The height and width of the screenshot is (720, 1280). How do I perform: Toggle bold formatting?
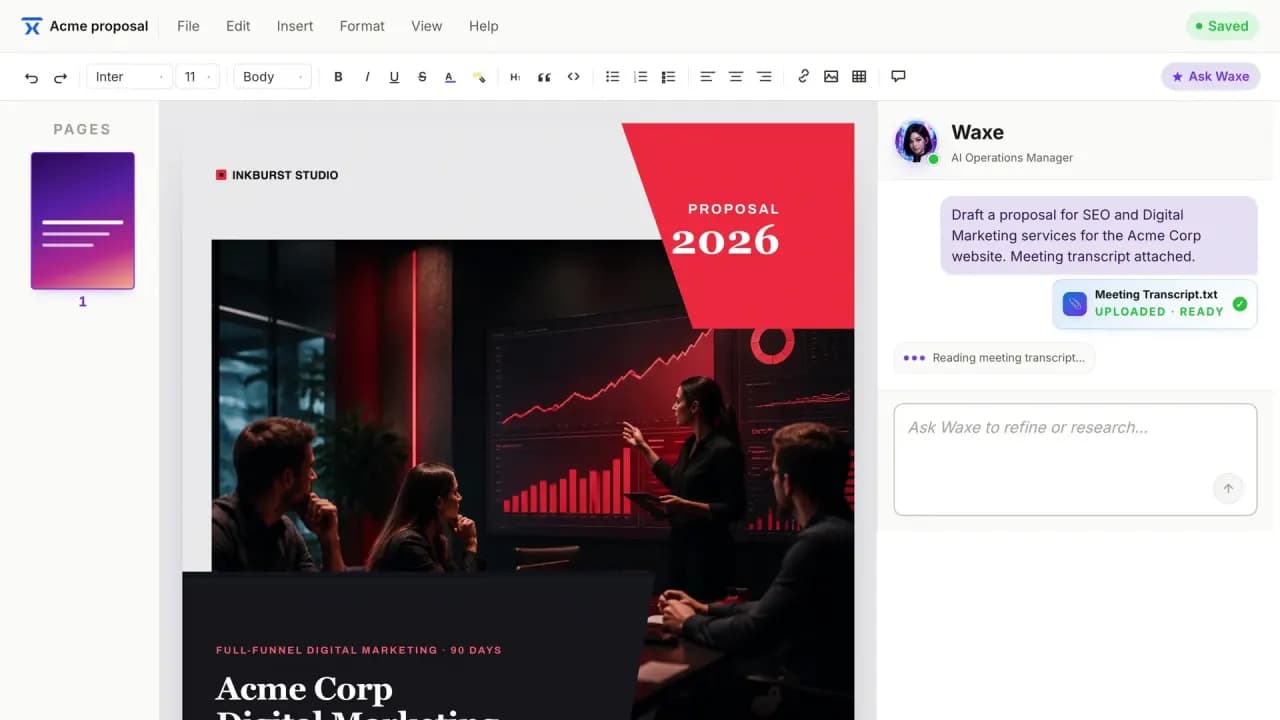(338, 77)
